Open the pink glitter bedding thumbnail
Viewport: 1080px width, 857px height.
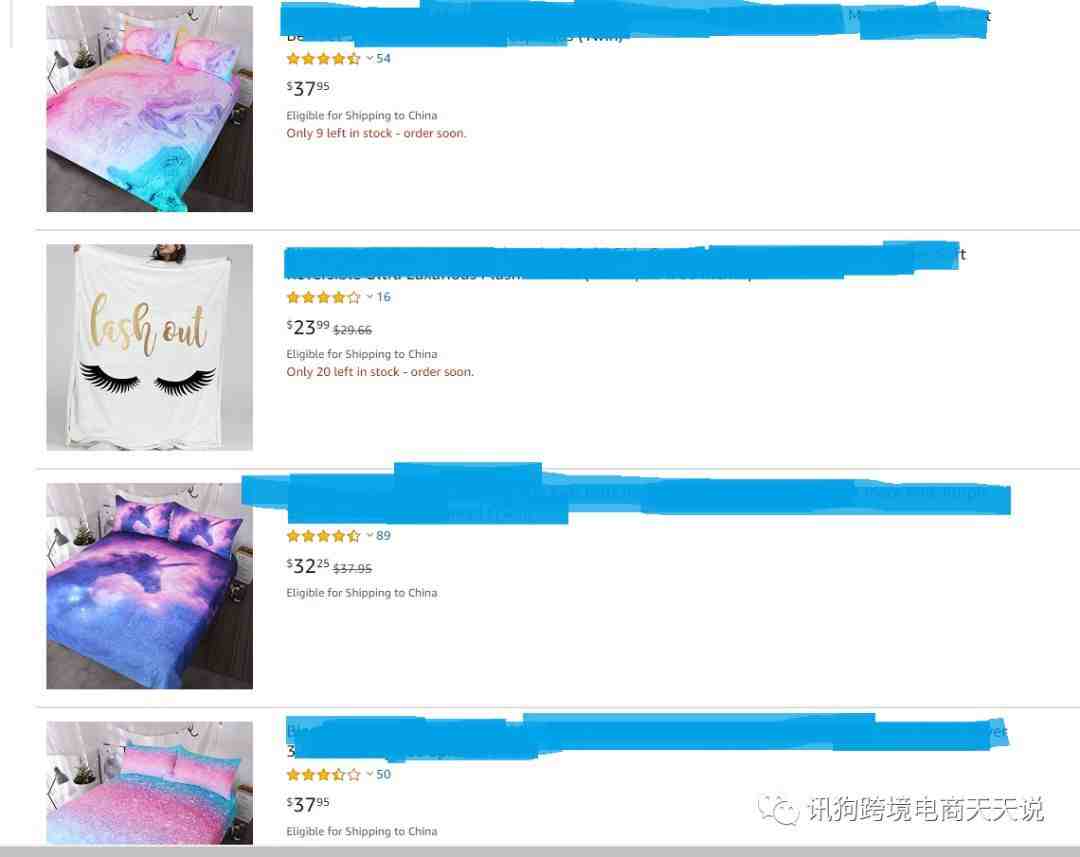[149, 783]
